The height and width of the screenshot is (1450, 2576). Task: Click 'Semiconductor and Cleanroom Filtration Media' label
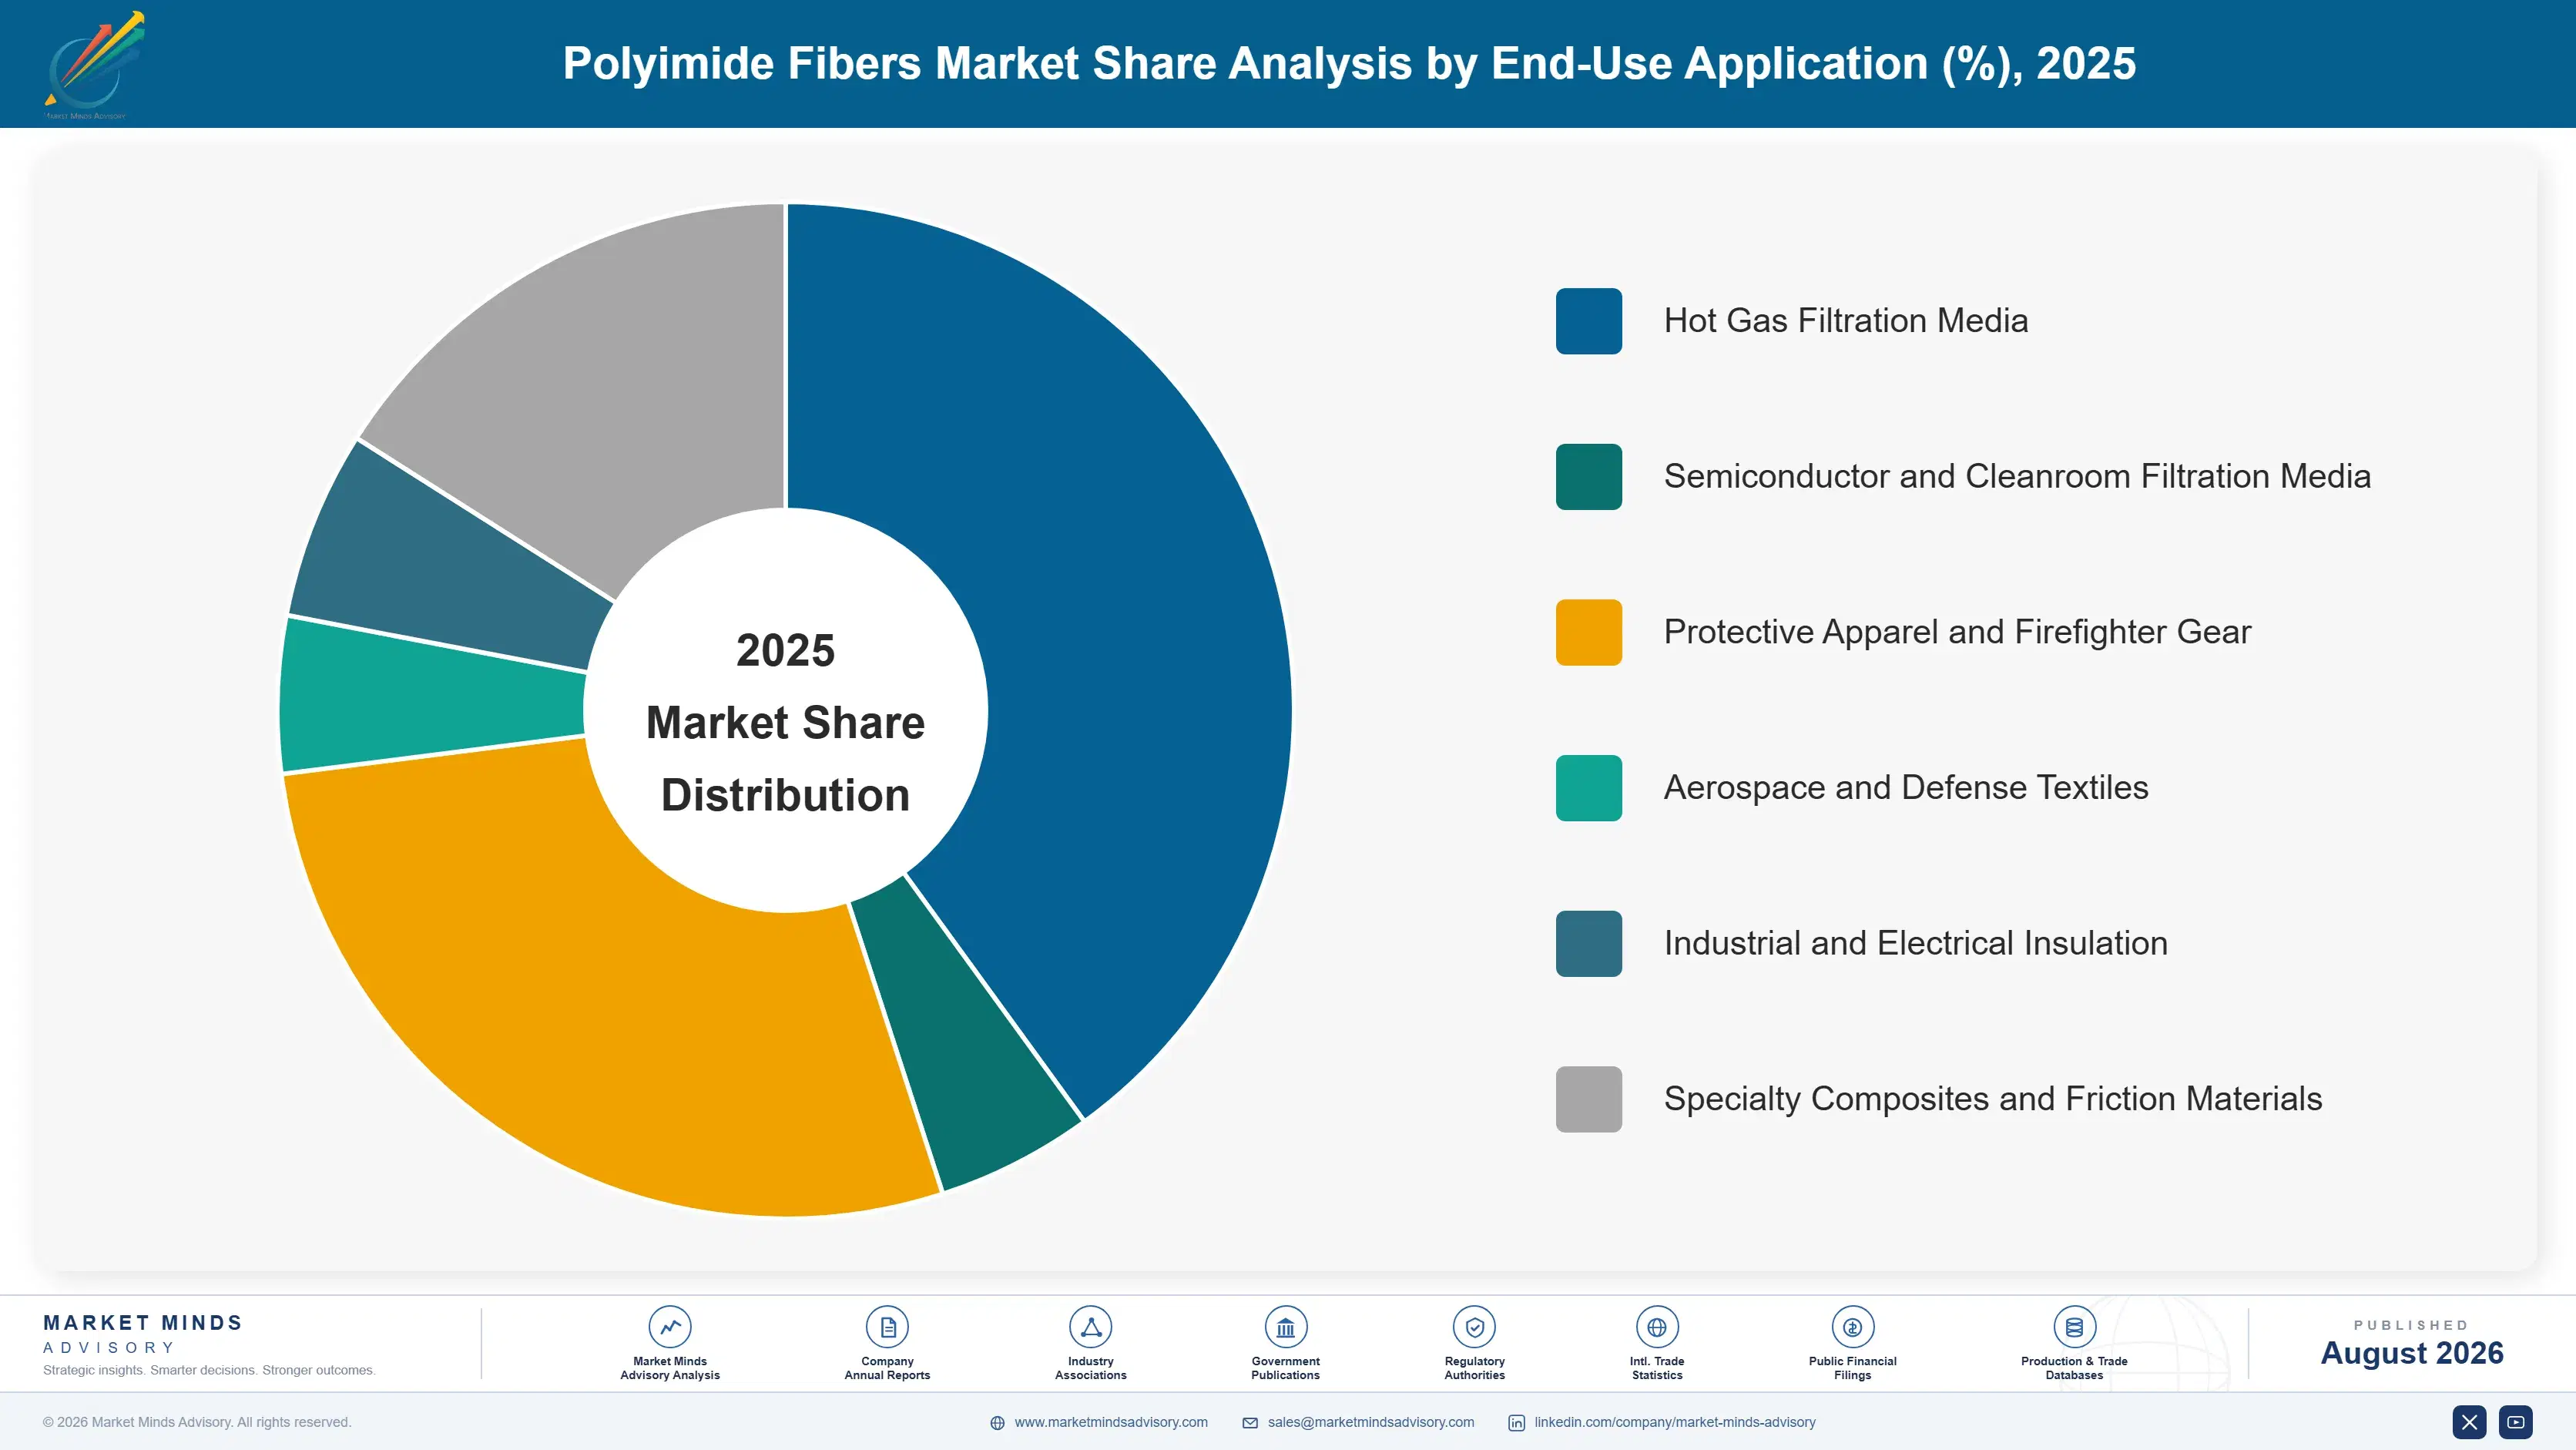[x=2017, y=477]
